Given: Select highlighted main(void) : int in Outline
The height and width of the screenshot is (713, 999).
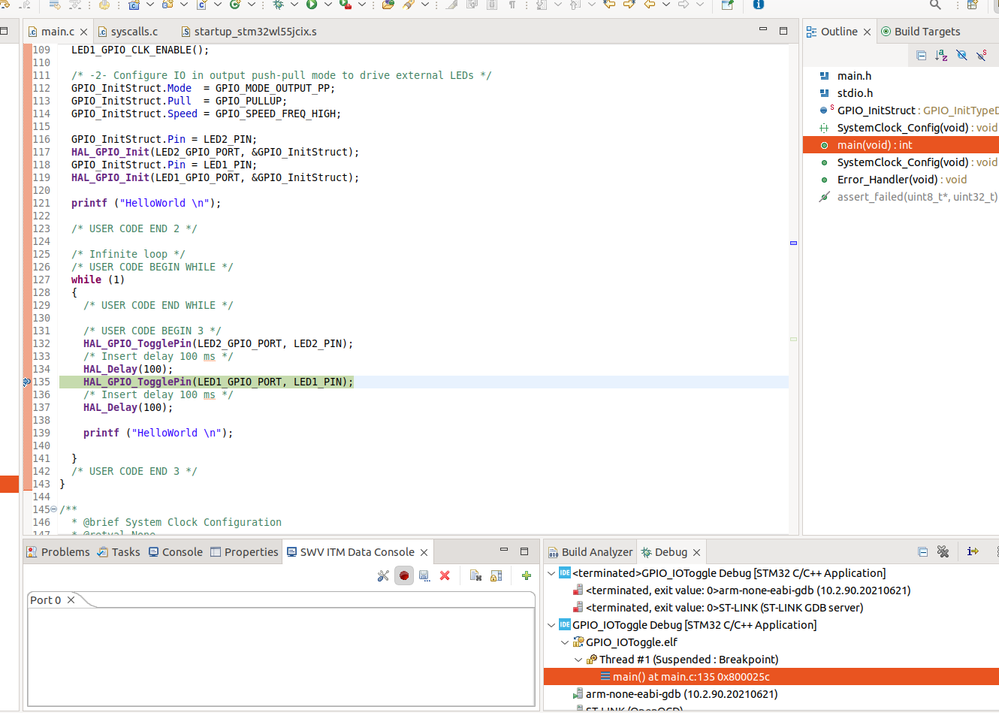Looking at the screenshot, I should click(x=901, y=145).
